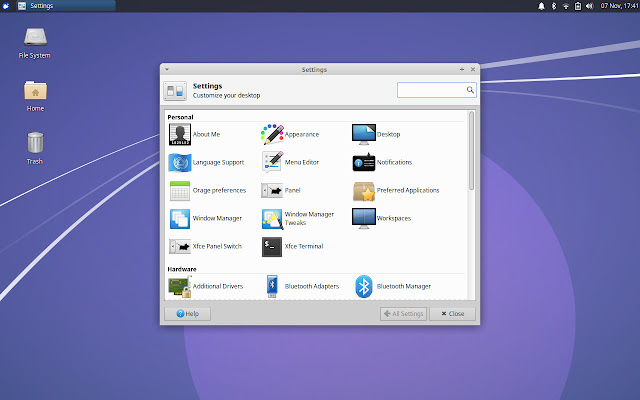Launch the Menu Editor icon
This screenshot has height=400, width=640.
tap(272, 162)
